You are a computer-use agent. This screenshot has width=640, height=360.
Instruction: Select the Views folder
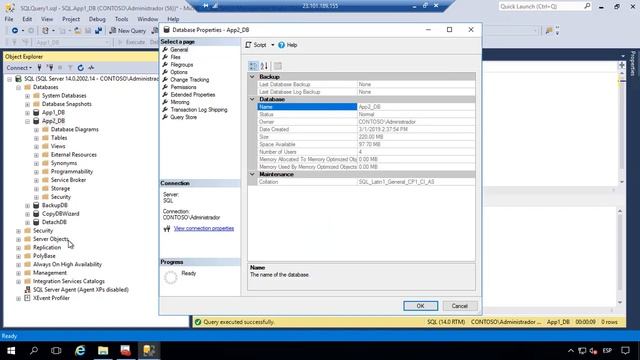tap(58, 146)
